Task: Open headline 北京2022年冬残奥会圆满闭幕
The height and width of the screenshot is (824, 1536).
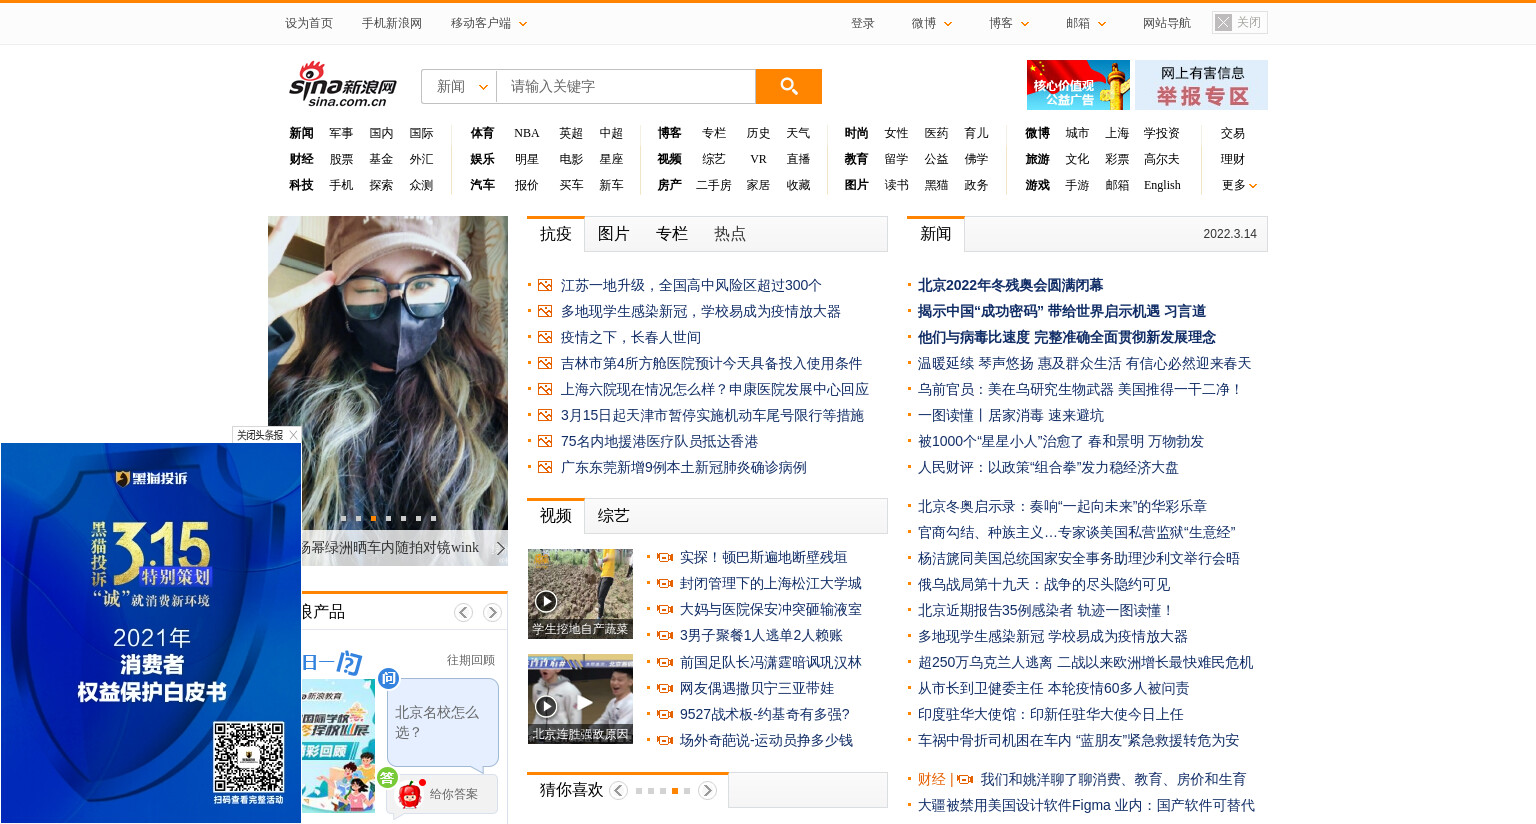Action: (1010, 285)
